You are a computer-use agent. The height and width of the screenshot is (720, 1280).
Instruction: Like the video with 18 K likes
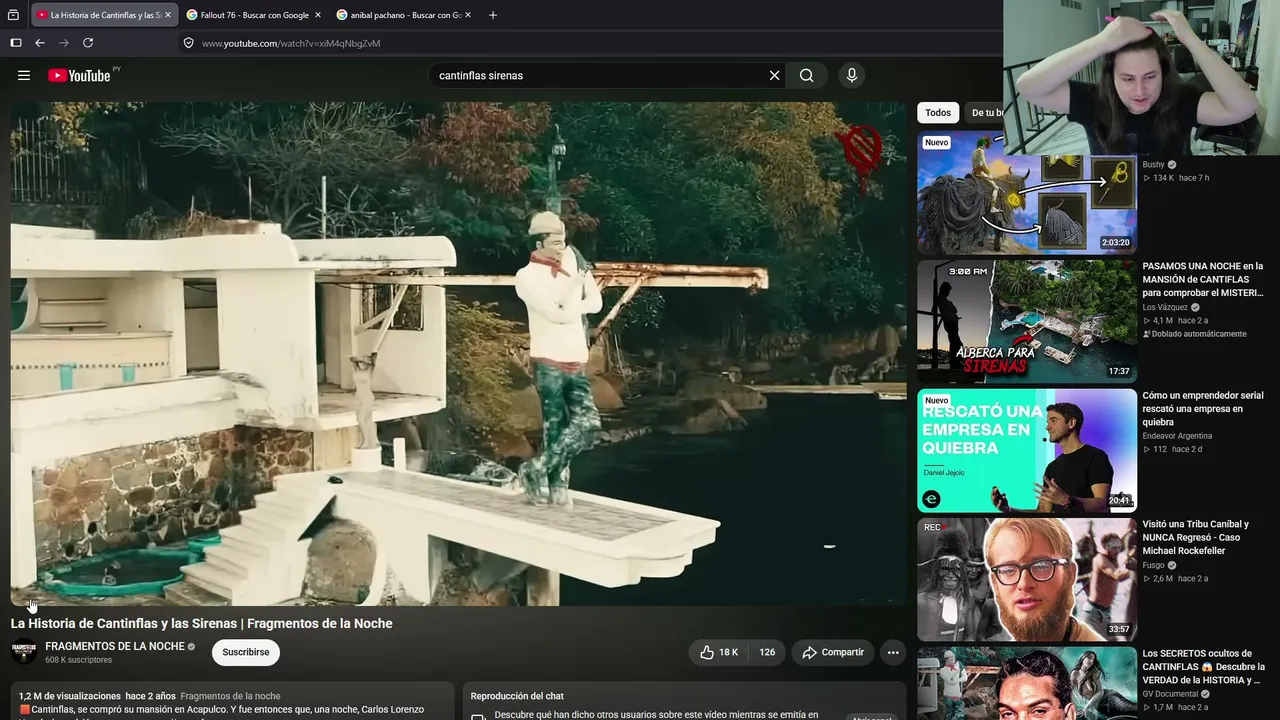[718, 652]
